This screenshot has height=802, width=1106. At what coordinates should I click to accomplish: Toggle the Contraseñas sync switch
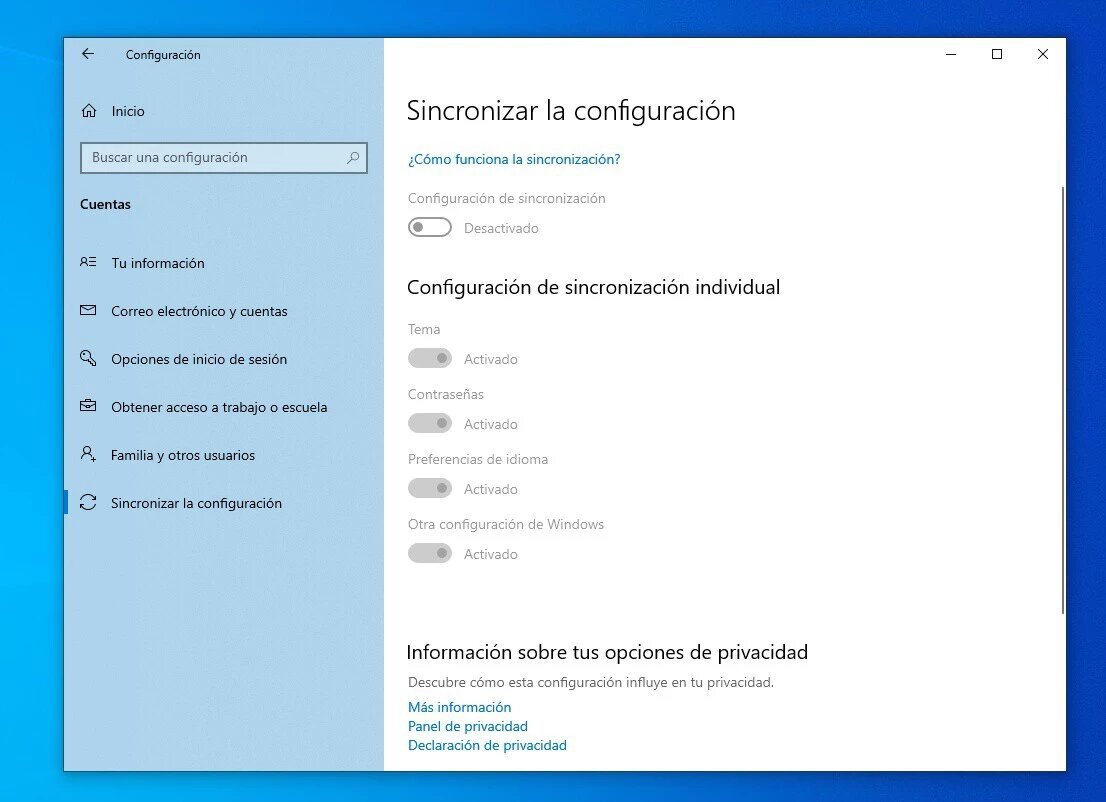[x=430, y=424]
